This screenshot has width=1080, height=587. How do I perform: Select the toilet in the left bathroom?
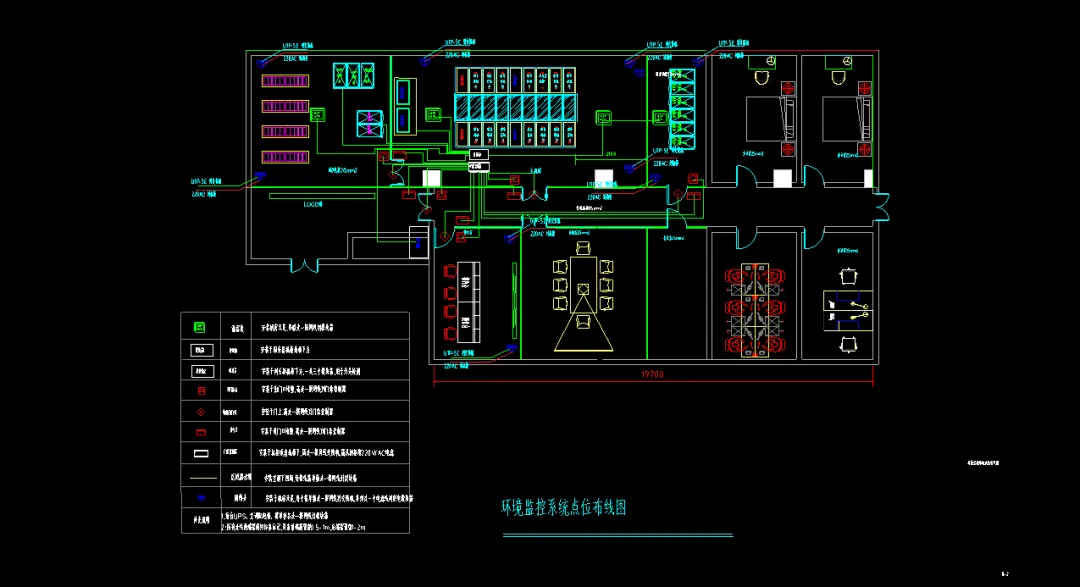(761, 77)
